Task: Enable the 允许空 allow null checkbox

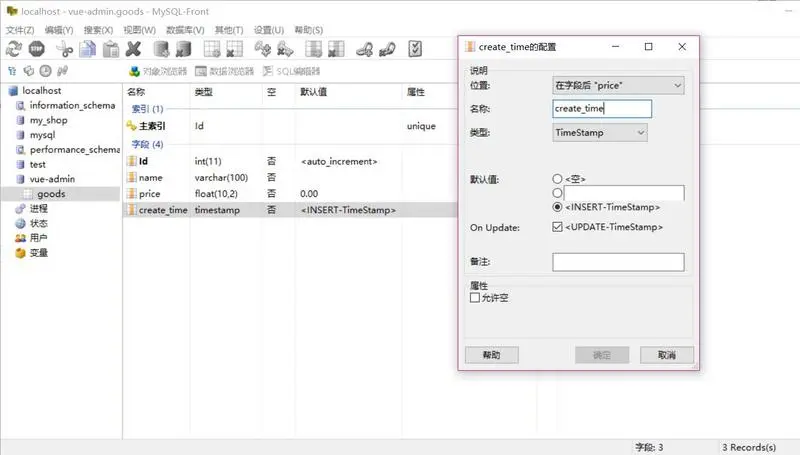Action: point(474,297)
